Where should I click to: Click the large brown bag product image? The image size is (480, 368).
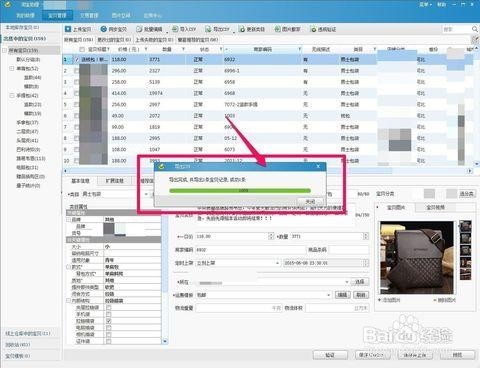coord(417,257)
